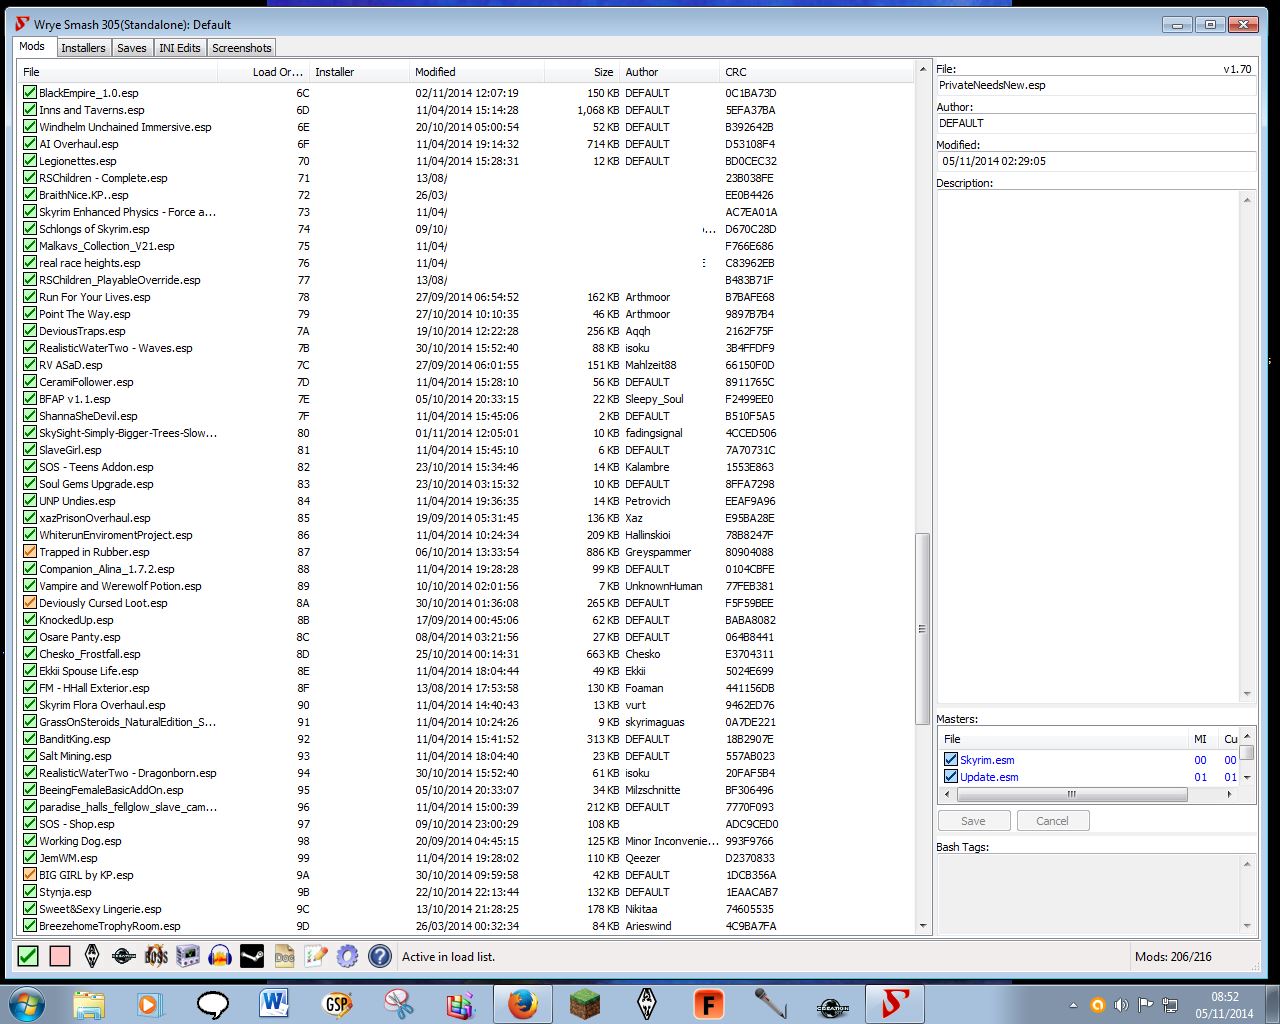The height and width of the screenshot is (1024, 1280).
Task: Launch Skyrim from the status bar icon
Action: coord(92,956)
